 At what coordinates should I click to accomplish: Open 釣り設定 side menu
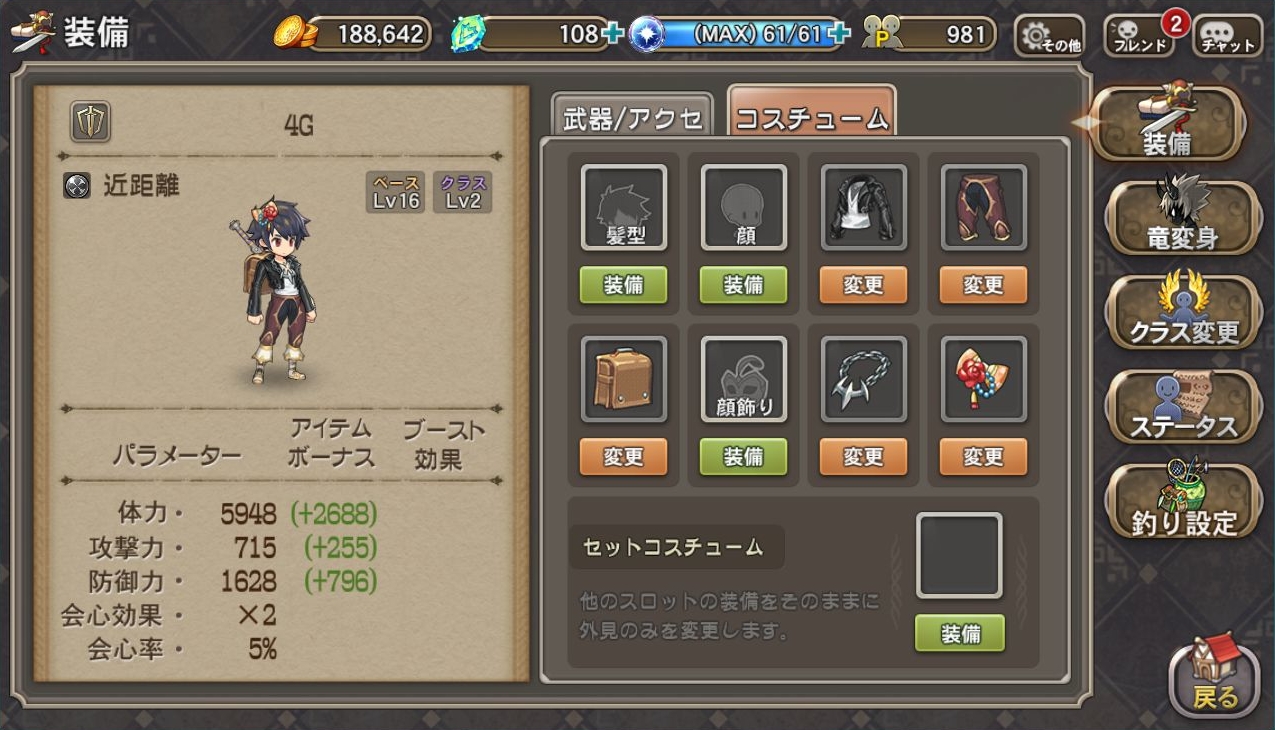(x=1184, y=500)
